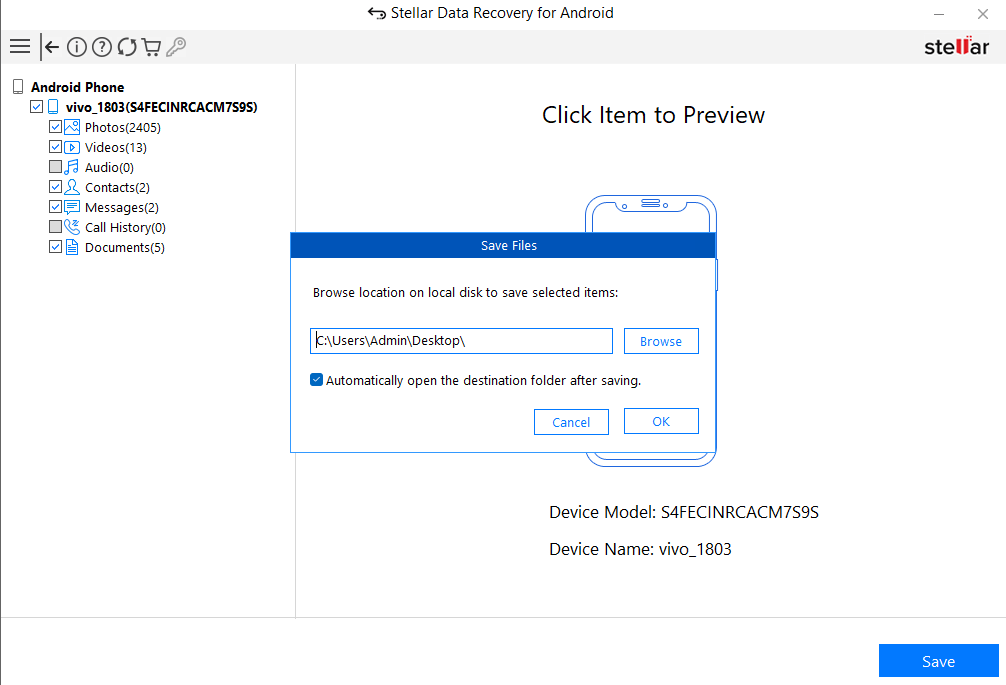Click the help question mark icon
Viewport: 1006px width, 685px height.
point(102,47)
